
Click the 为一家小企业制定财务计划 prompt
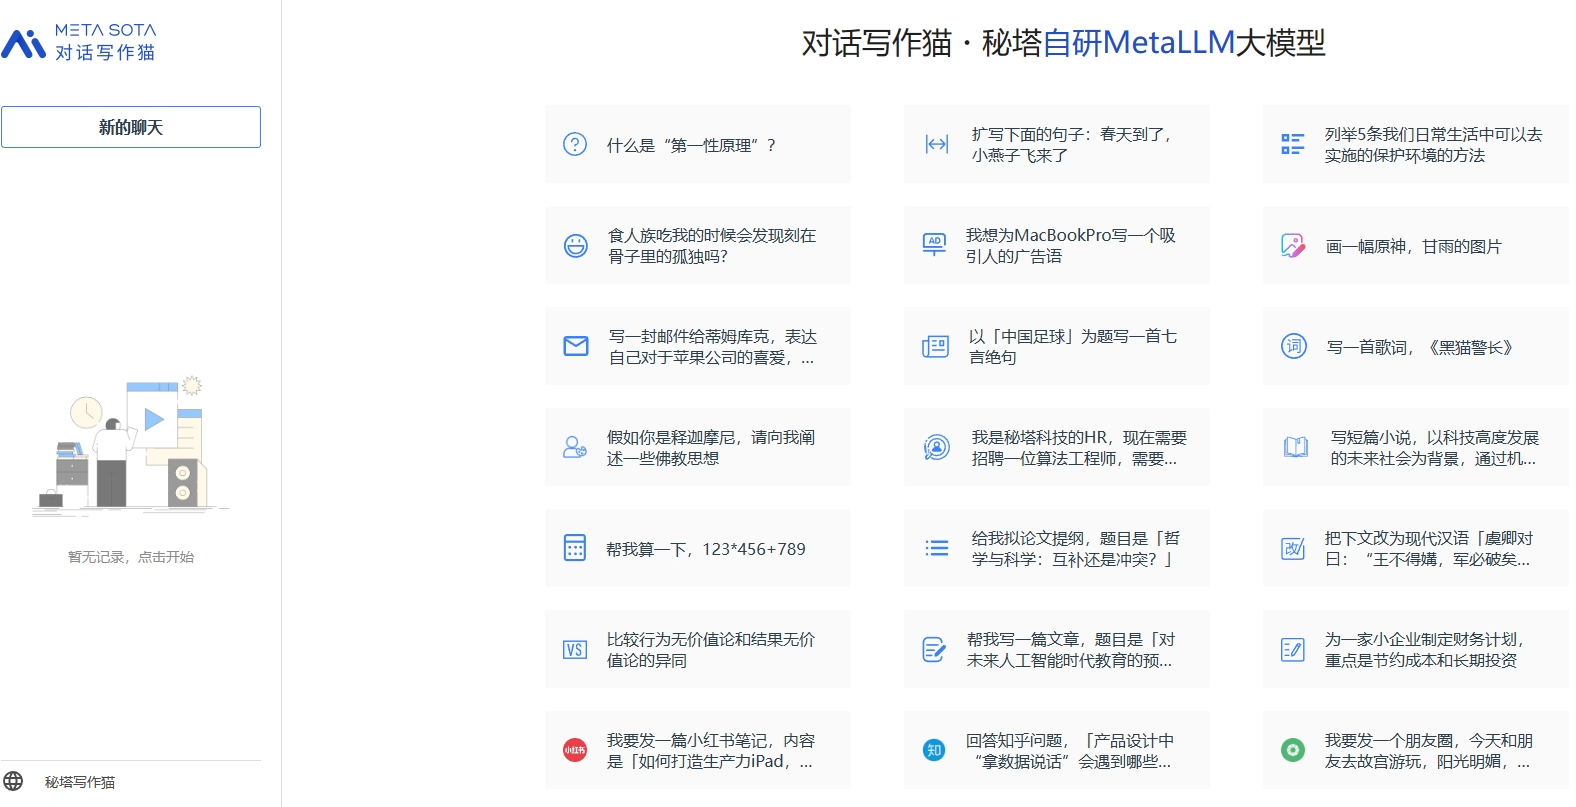click(1423, 650)
